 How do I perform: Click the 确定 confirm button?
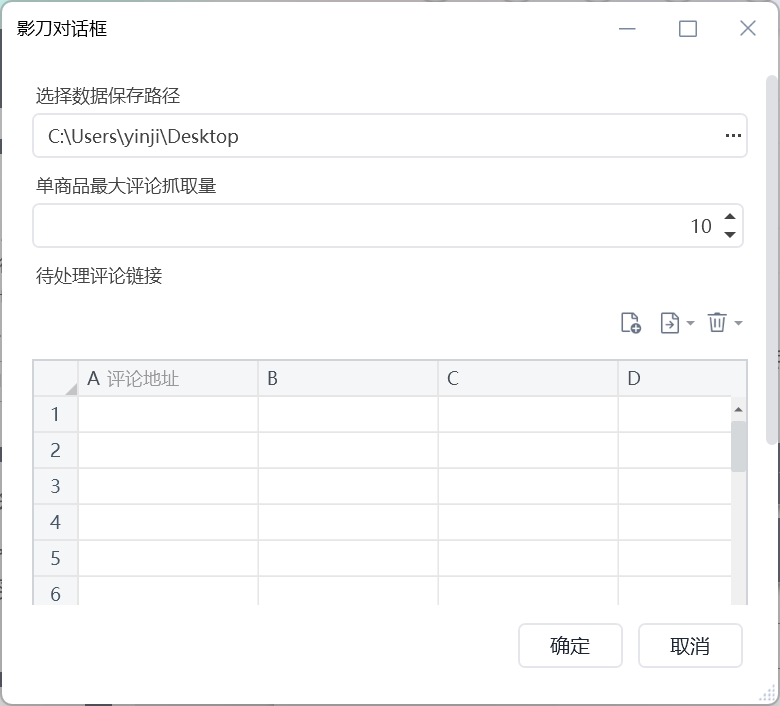click(x=570, y=645)
